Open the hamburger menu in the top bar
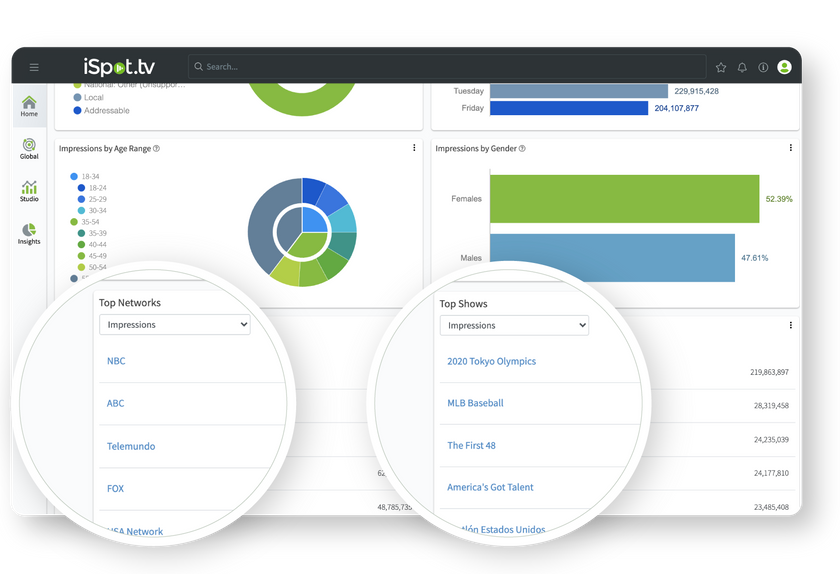 [x=34, y=67]
